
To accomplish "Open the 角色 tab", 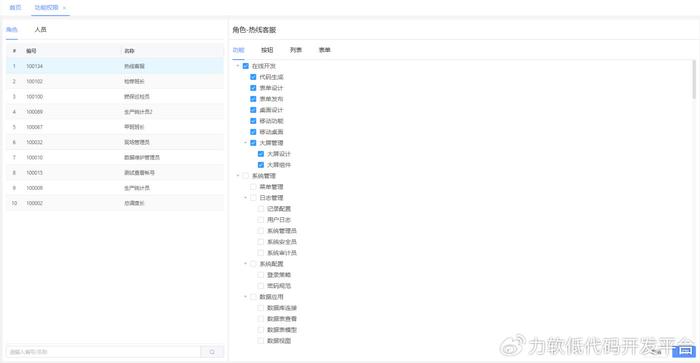I will (x=12, y=29).
